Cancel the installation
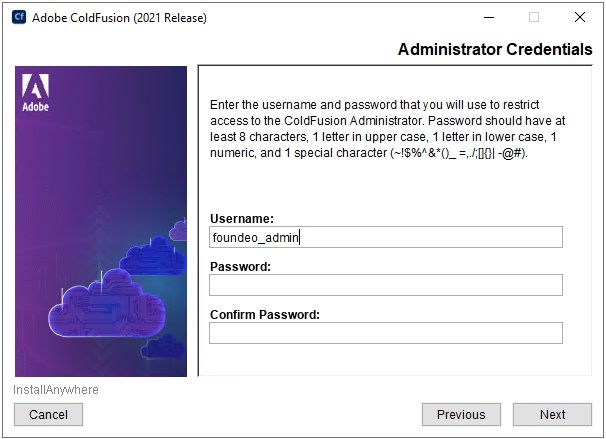 tap(48, 415)
